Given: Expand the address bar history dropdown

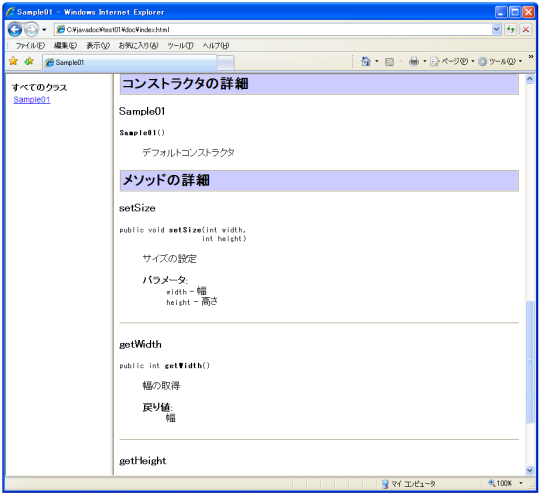Looking at the screenshot, I should pos(496,30).
